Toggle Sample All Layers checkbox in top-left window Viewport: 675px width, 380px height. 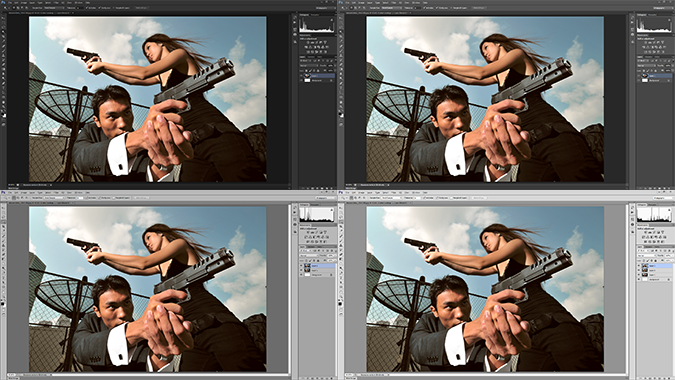[x=113, y=8]
